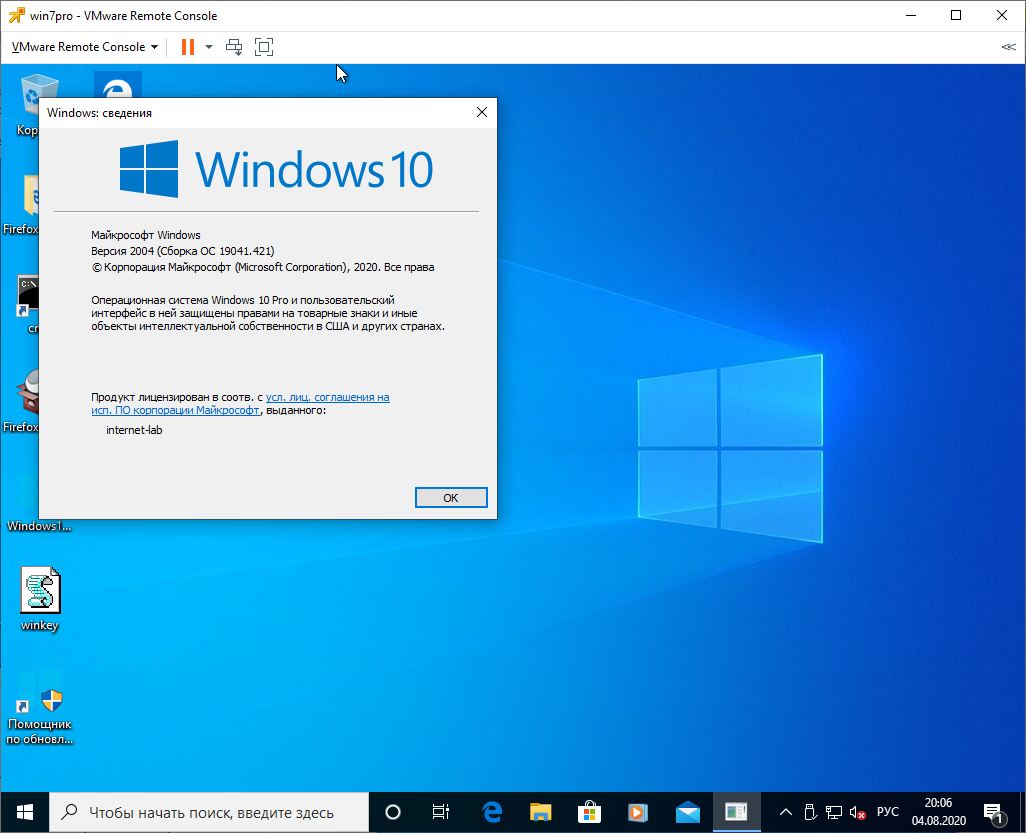The image size is (1026, 833).
Task: Open Task View from the taskbar
Action: pyautogui.click(x=441, y=812)
